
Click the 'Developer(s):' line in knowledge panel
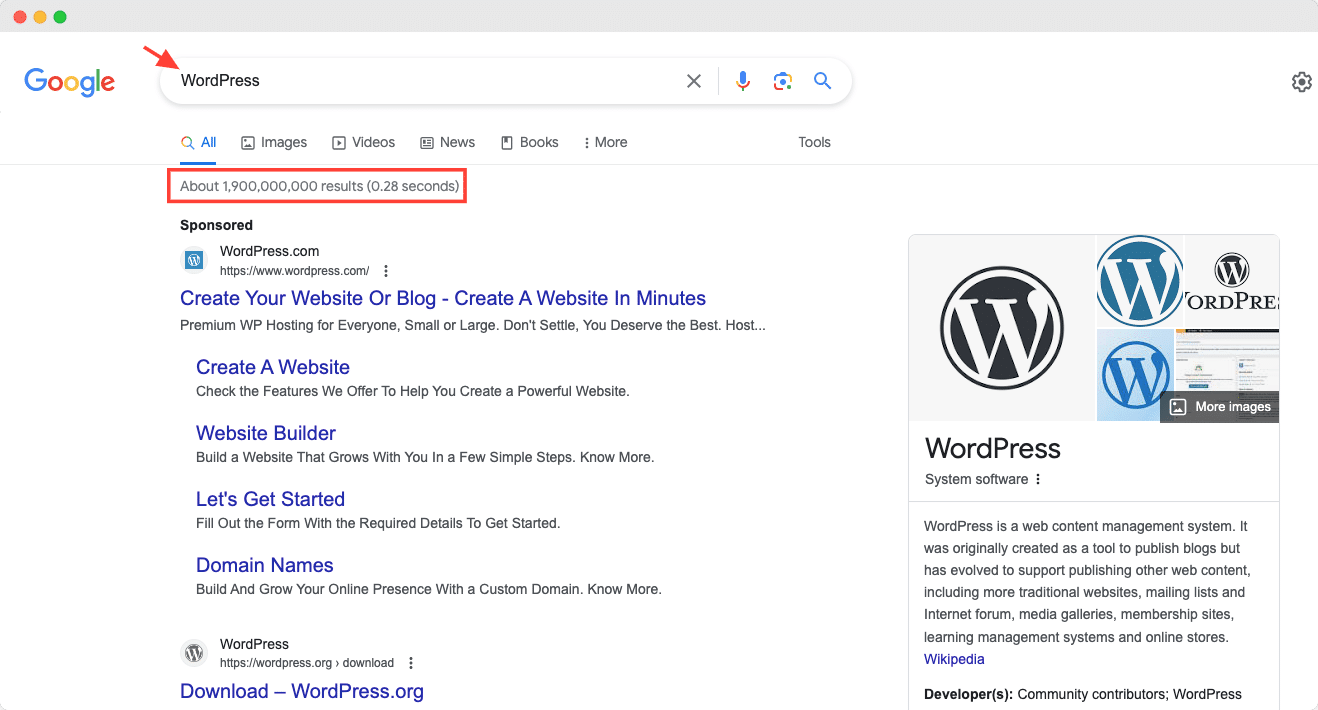point(1083,694)
